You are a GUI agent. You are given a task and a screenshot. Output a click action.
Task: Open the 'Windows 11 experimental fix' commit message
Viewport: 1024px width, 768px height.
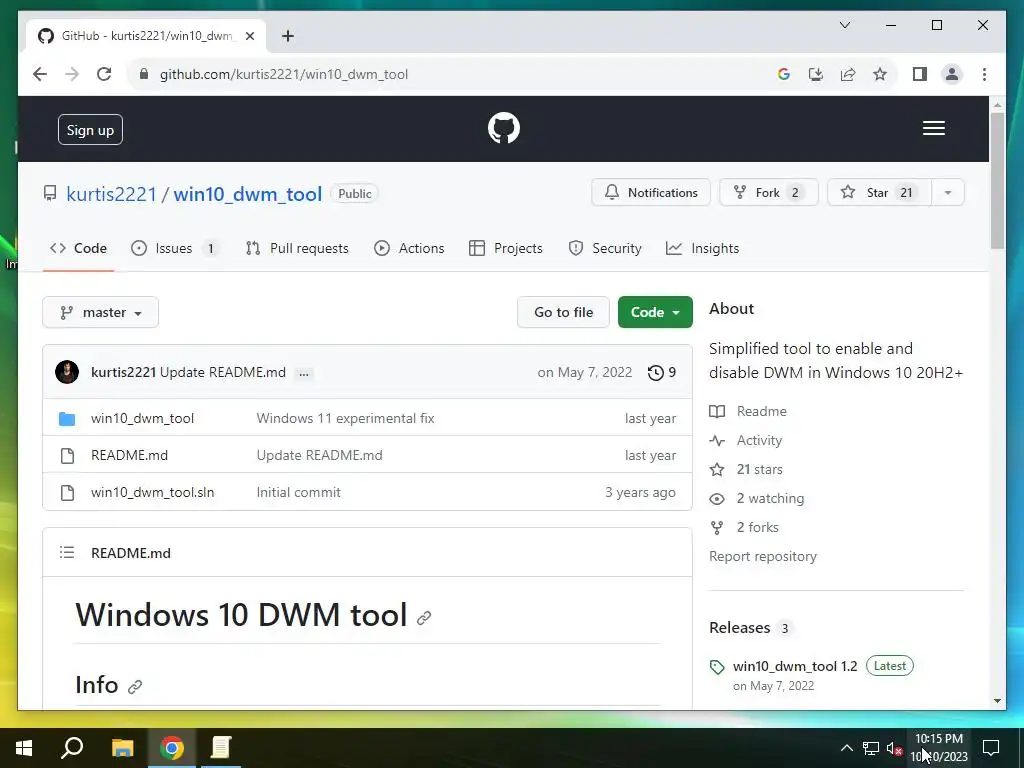(x=345, y=418)
